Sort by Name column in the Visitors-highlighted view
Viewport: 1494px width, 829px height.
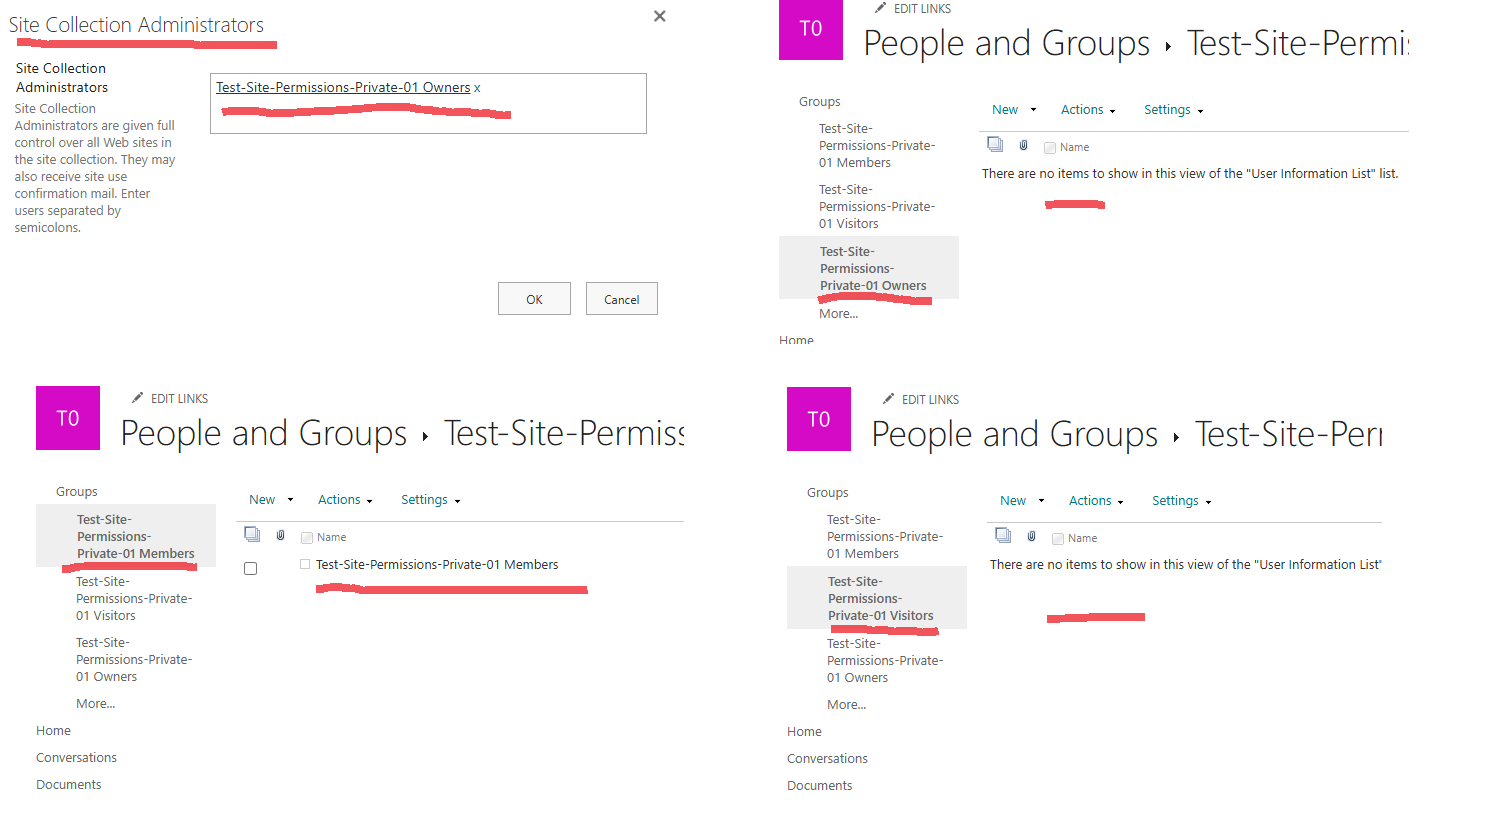tap(1082, 538)
